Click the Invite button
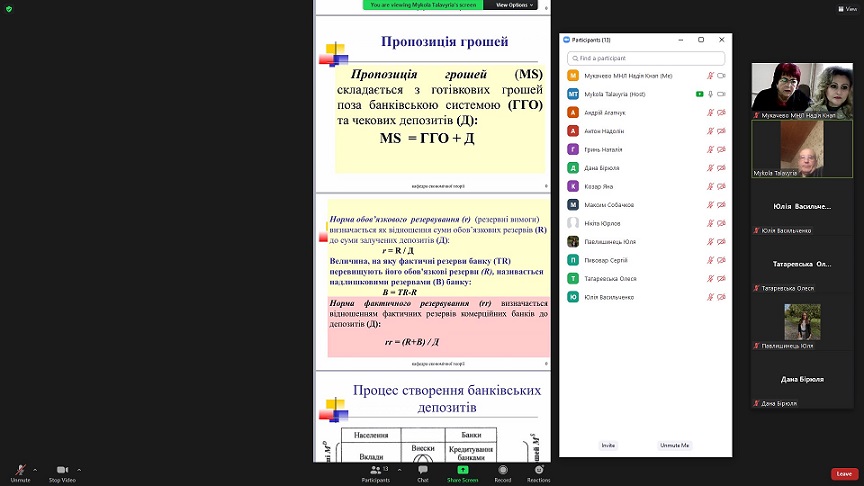Image resolution: width=864 pixels, height=486 pixels. coord(608,445)
